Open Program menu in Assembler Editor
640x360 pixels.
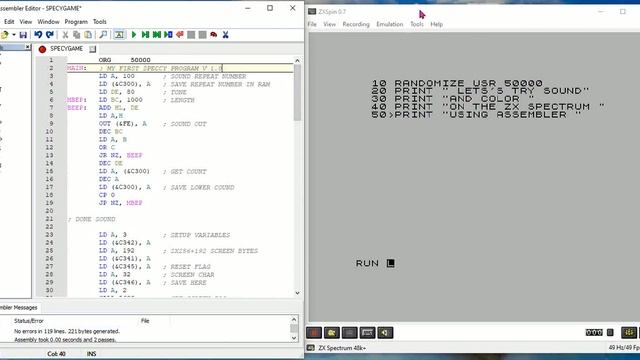click(x=76, y=22)
